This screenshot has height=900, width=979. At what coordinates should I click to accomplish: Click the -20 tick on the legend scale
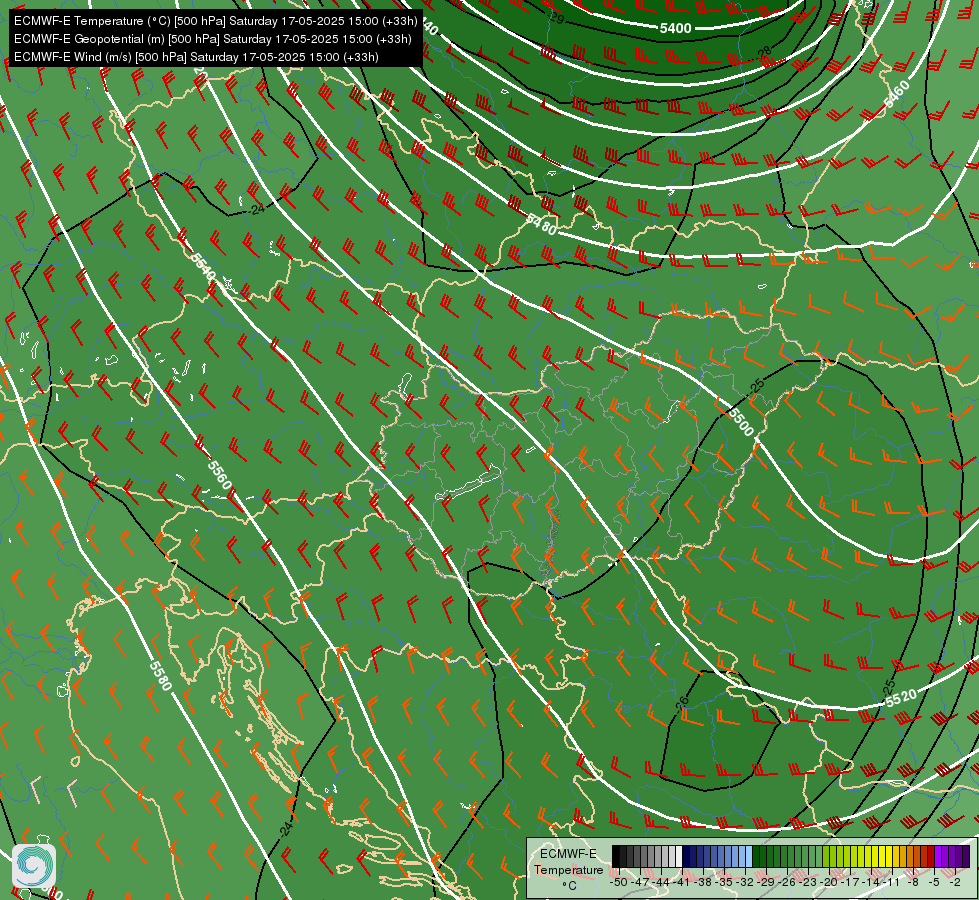tap(829, 882)
